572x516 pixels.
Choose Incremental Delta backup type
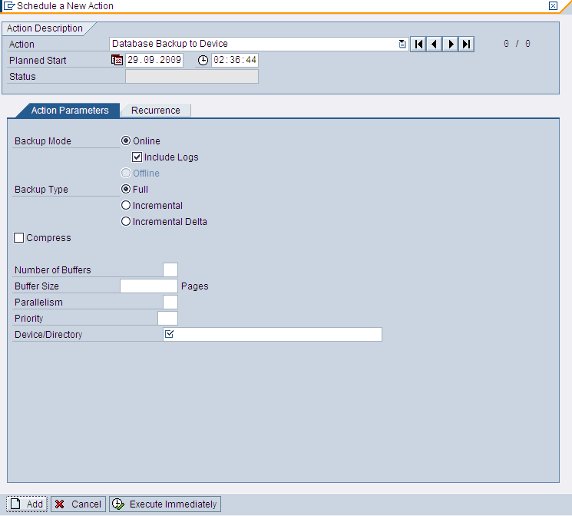(x=125, y=221)
